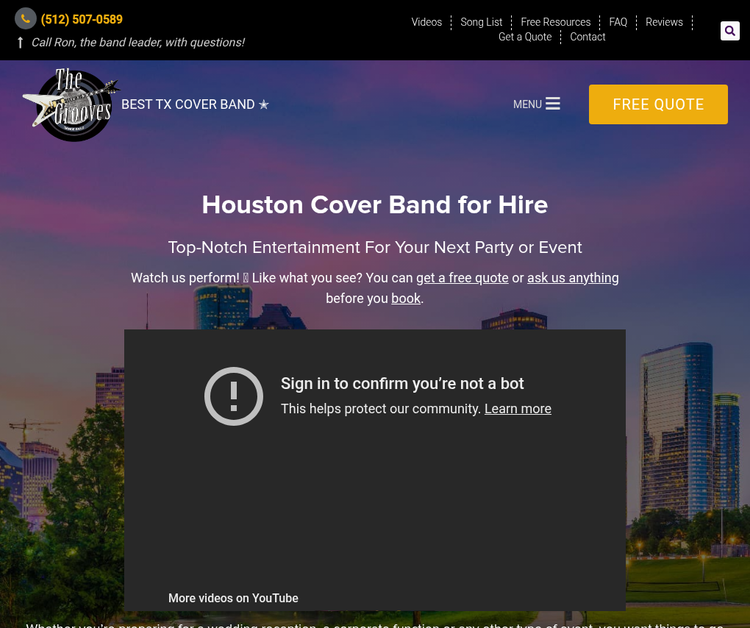Click the hamburger MENU icon
Screen dimensions: 750x628
click(x=552, y=104)
